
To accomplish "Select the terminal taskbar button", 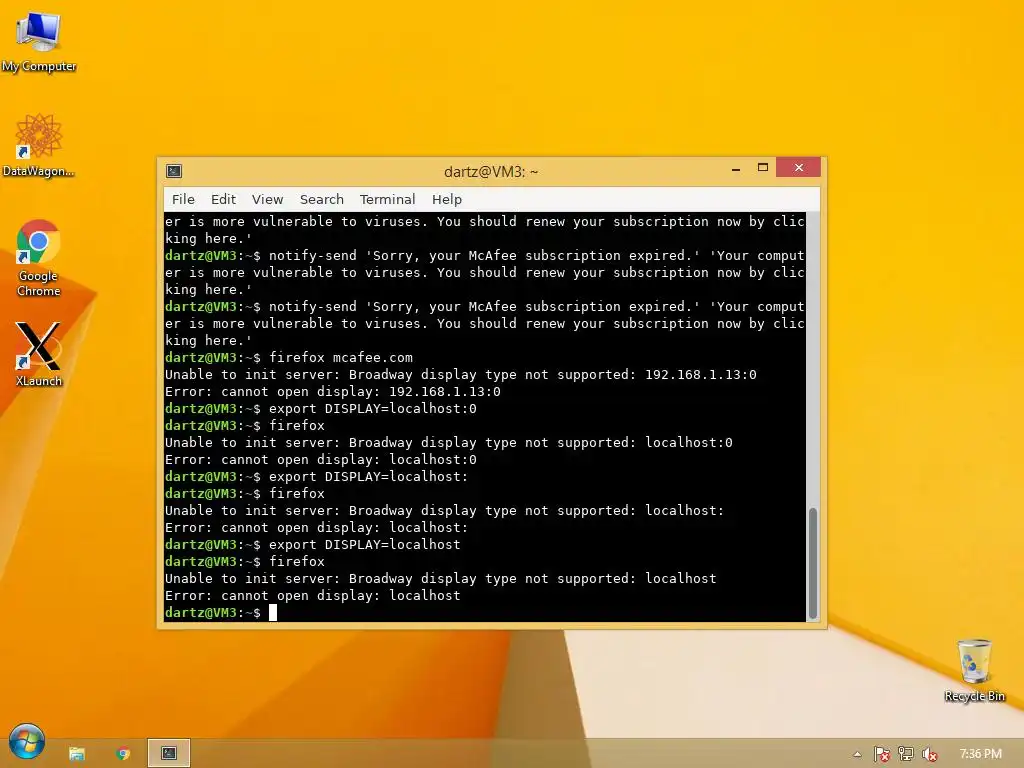I will tap(169, 753).
